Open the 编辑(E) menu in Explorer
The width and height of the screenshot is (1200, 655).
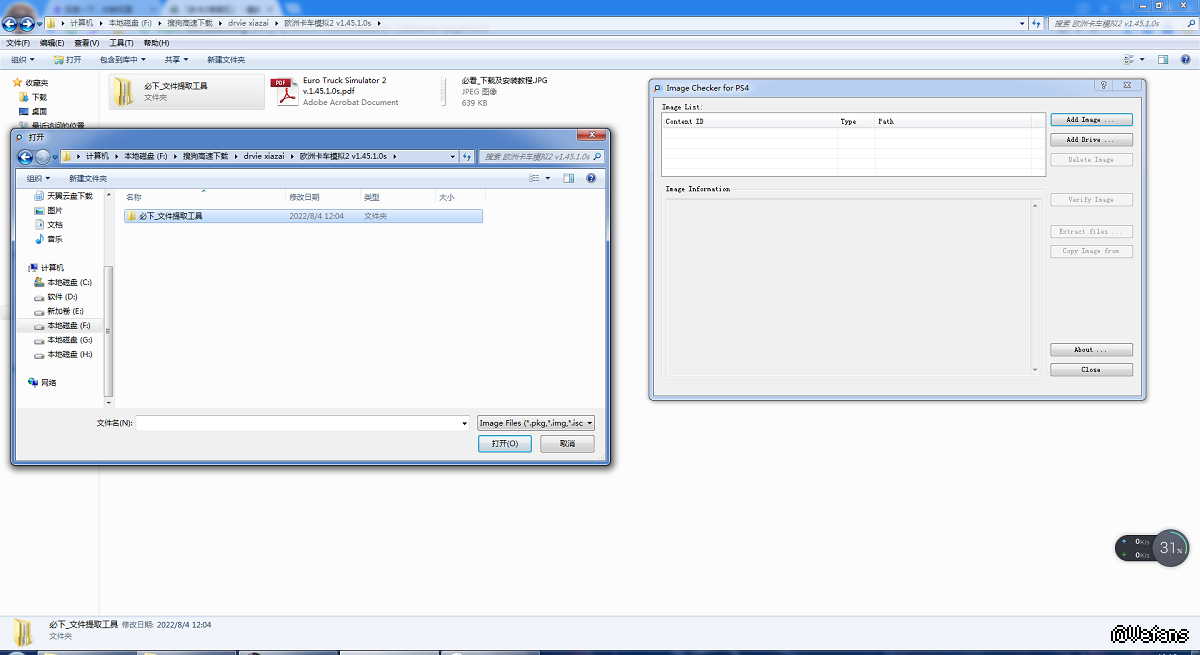tap(52, 43)
